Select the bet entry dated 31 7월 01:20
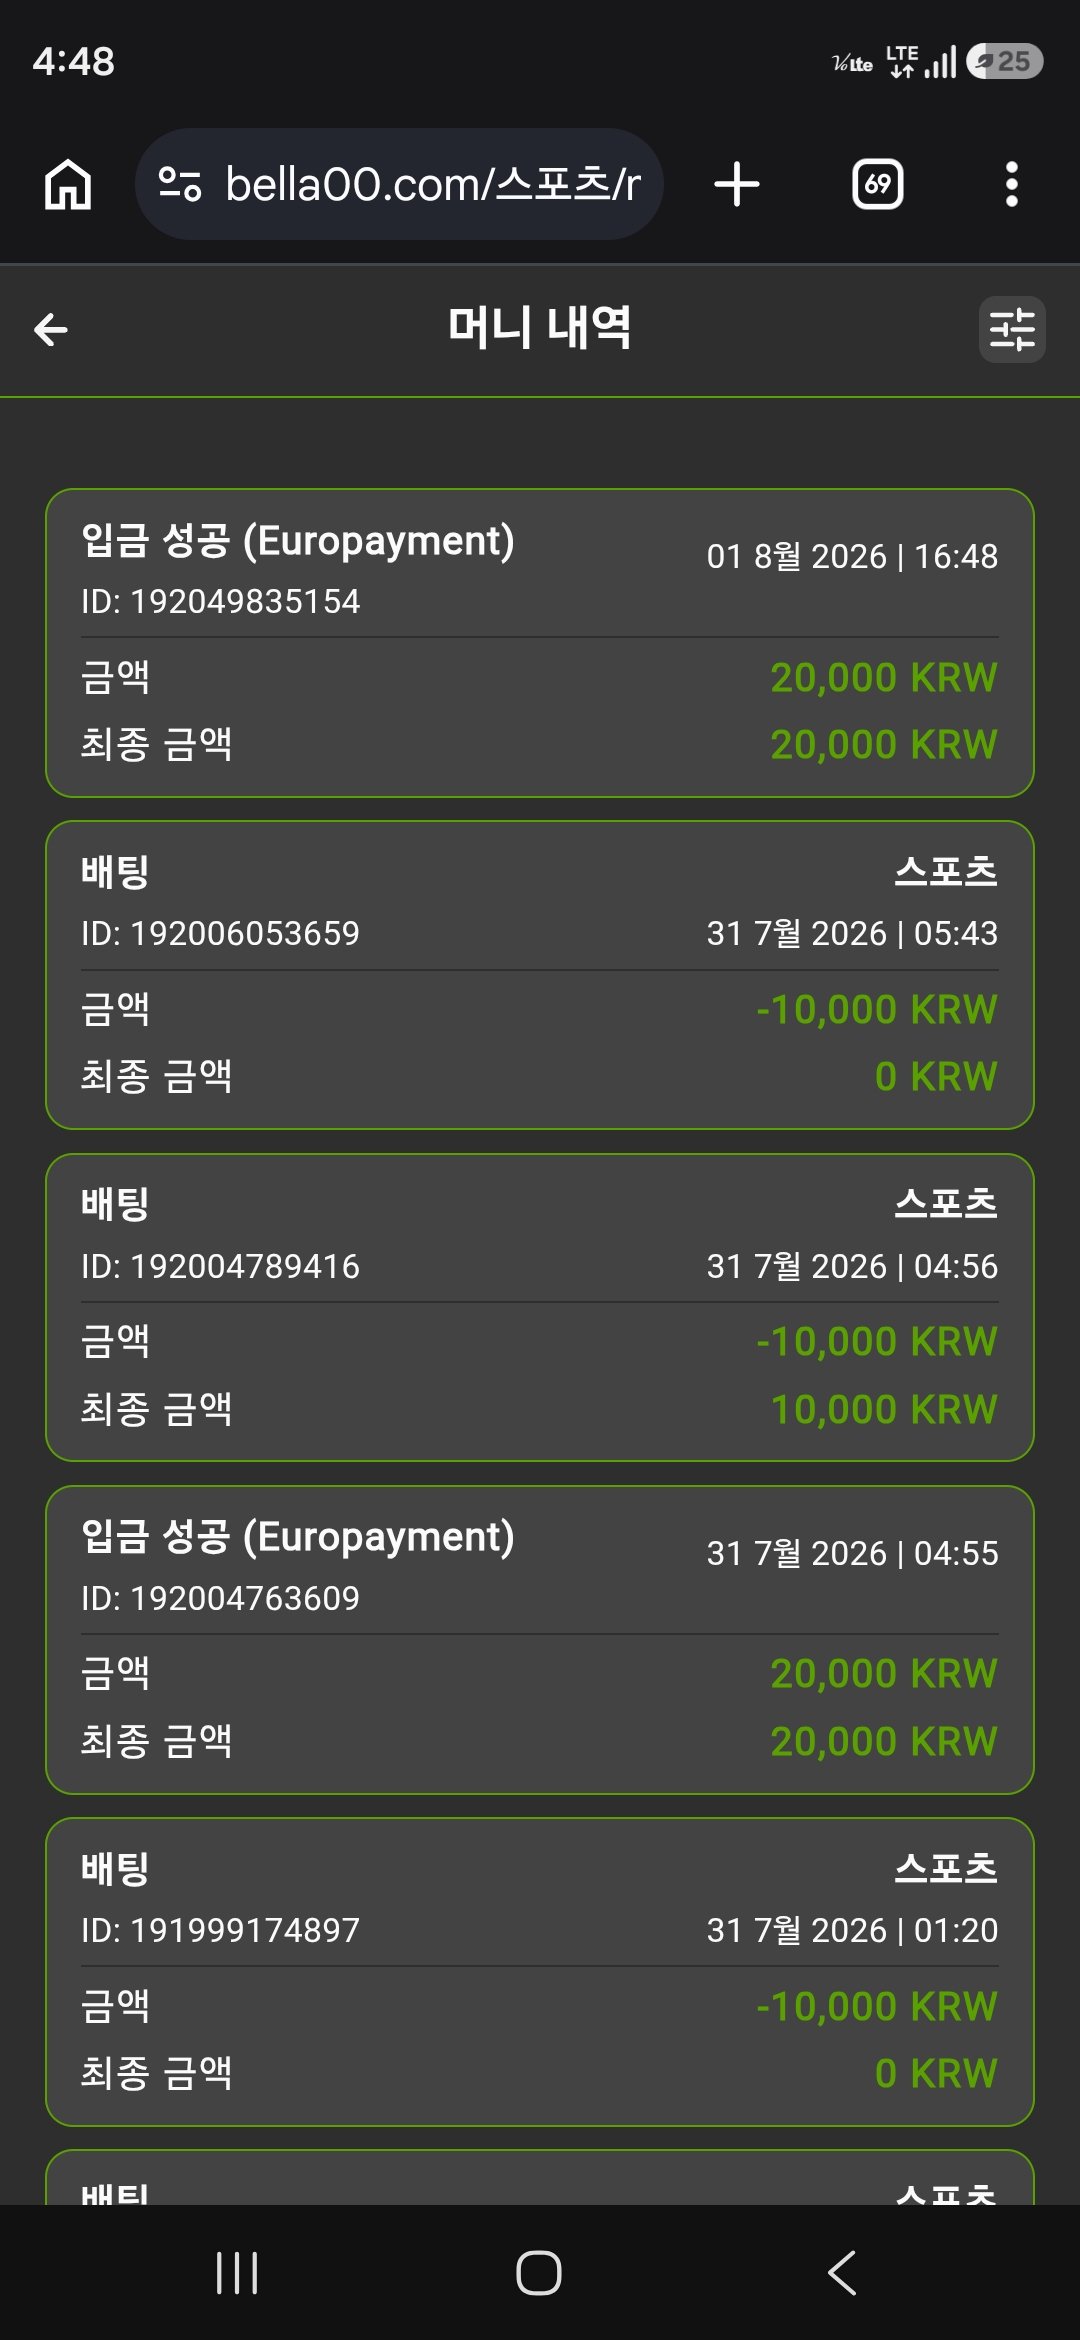 pos(540,1972)
